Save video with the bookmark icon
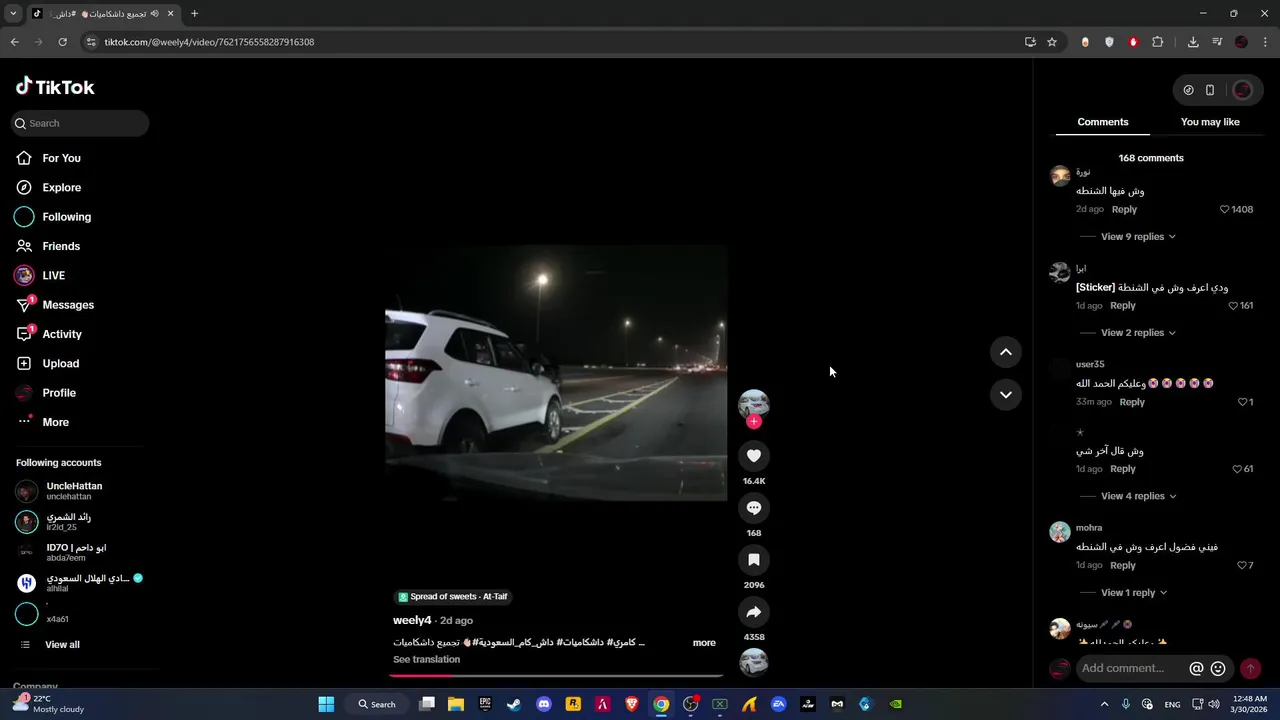This screenshot has height=720, width=1280. [x=754, y=560]
